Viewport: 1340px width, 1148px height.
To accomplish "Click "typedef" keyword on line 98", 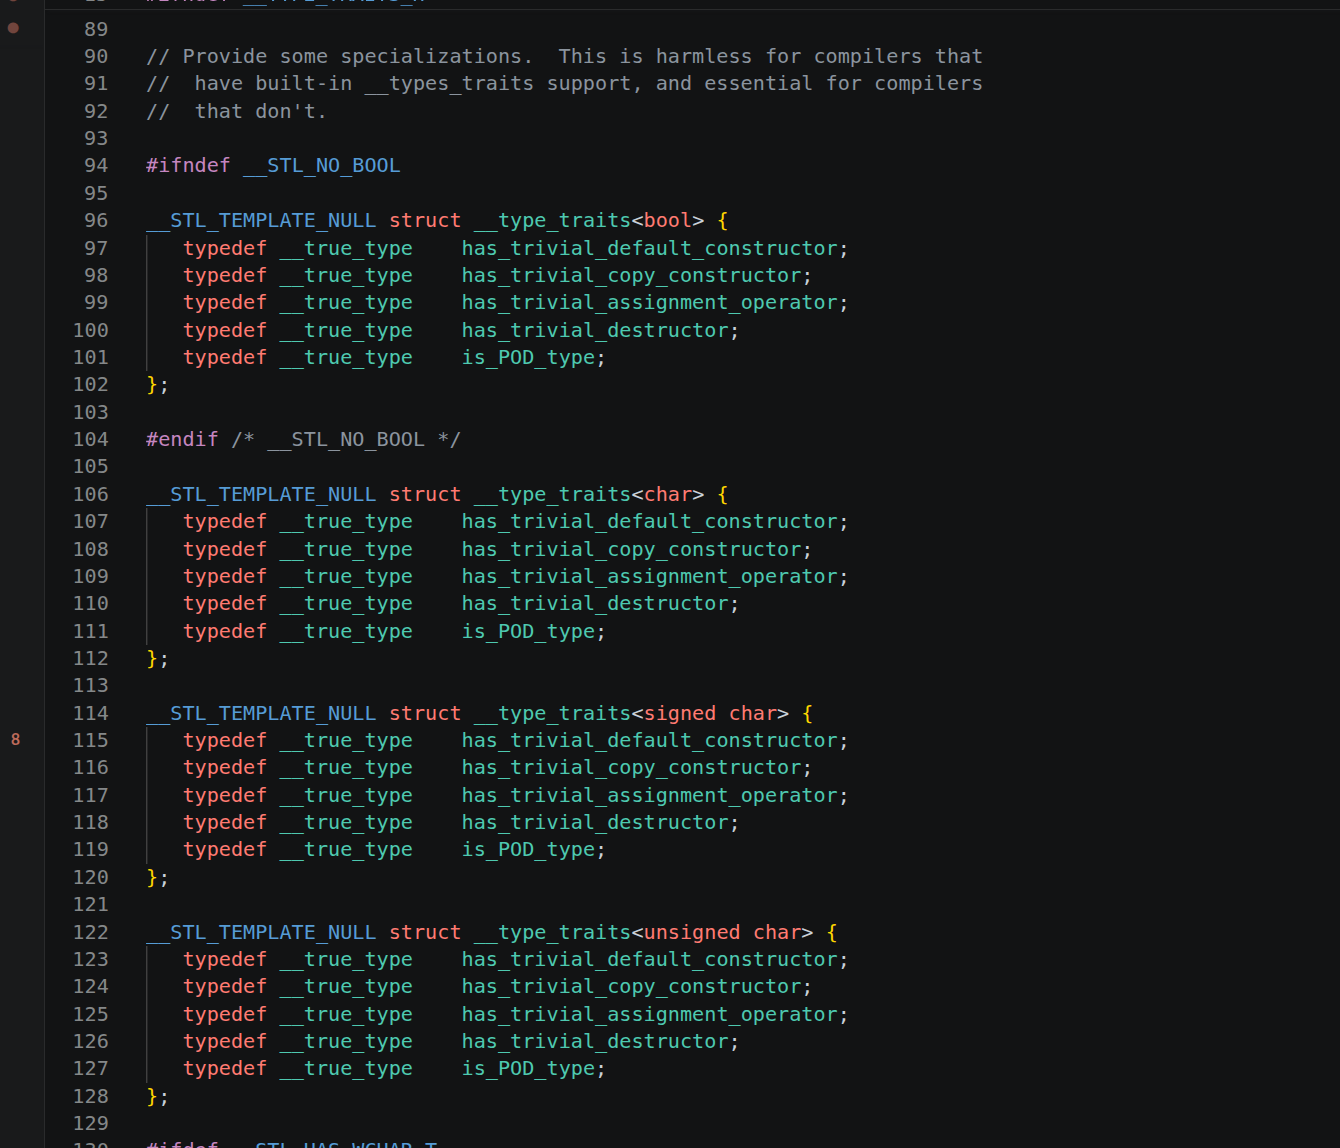I will tap(225, 275).
